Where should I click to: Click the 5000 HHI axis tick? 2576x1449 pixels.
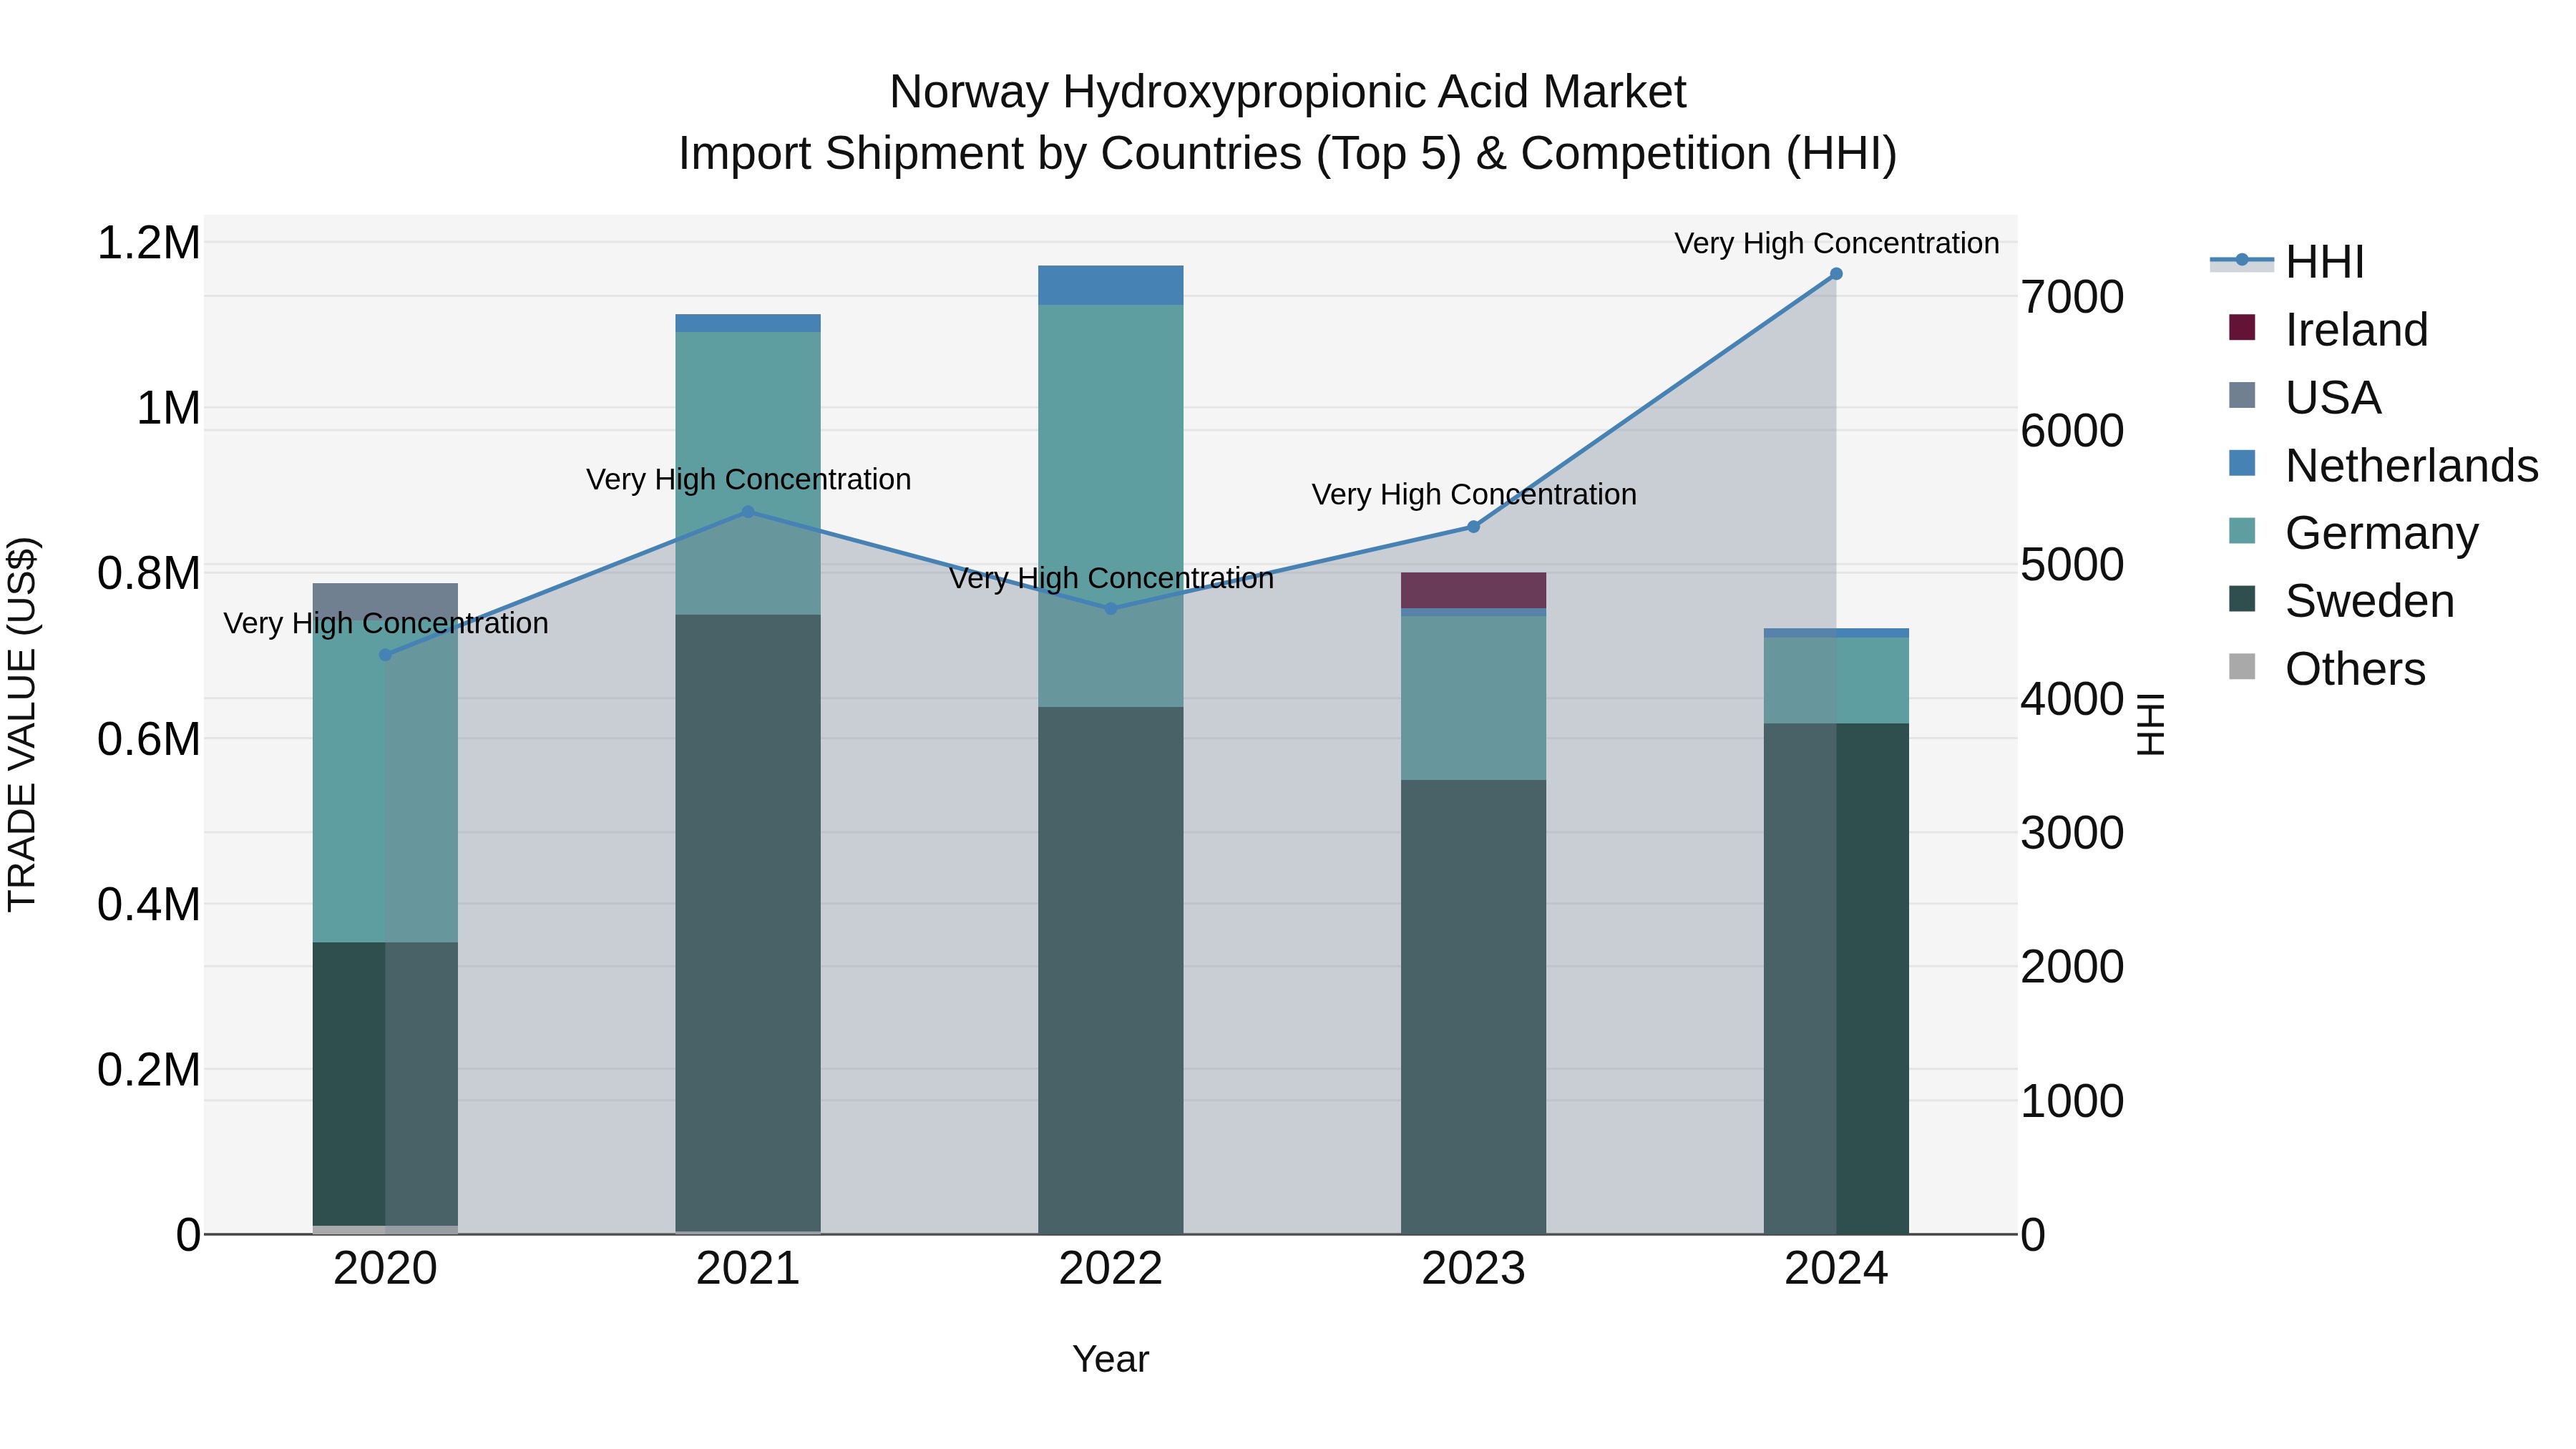(x=2072, y=565)
